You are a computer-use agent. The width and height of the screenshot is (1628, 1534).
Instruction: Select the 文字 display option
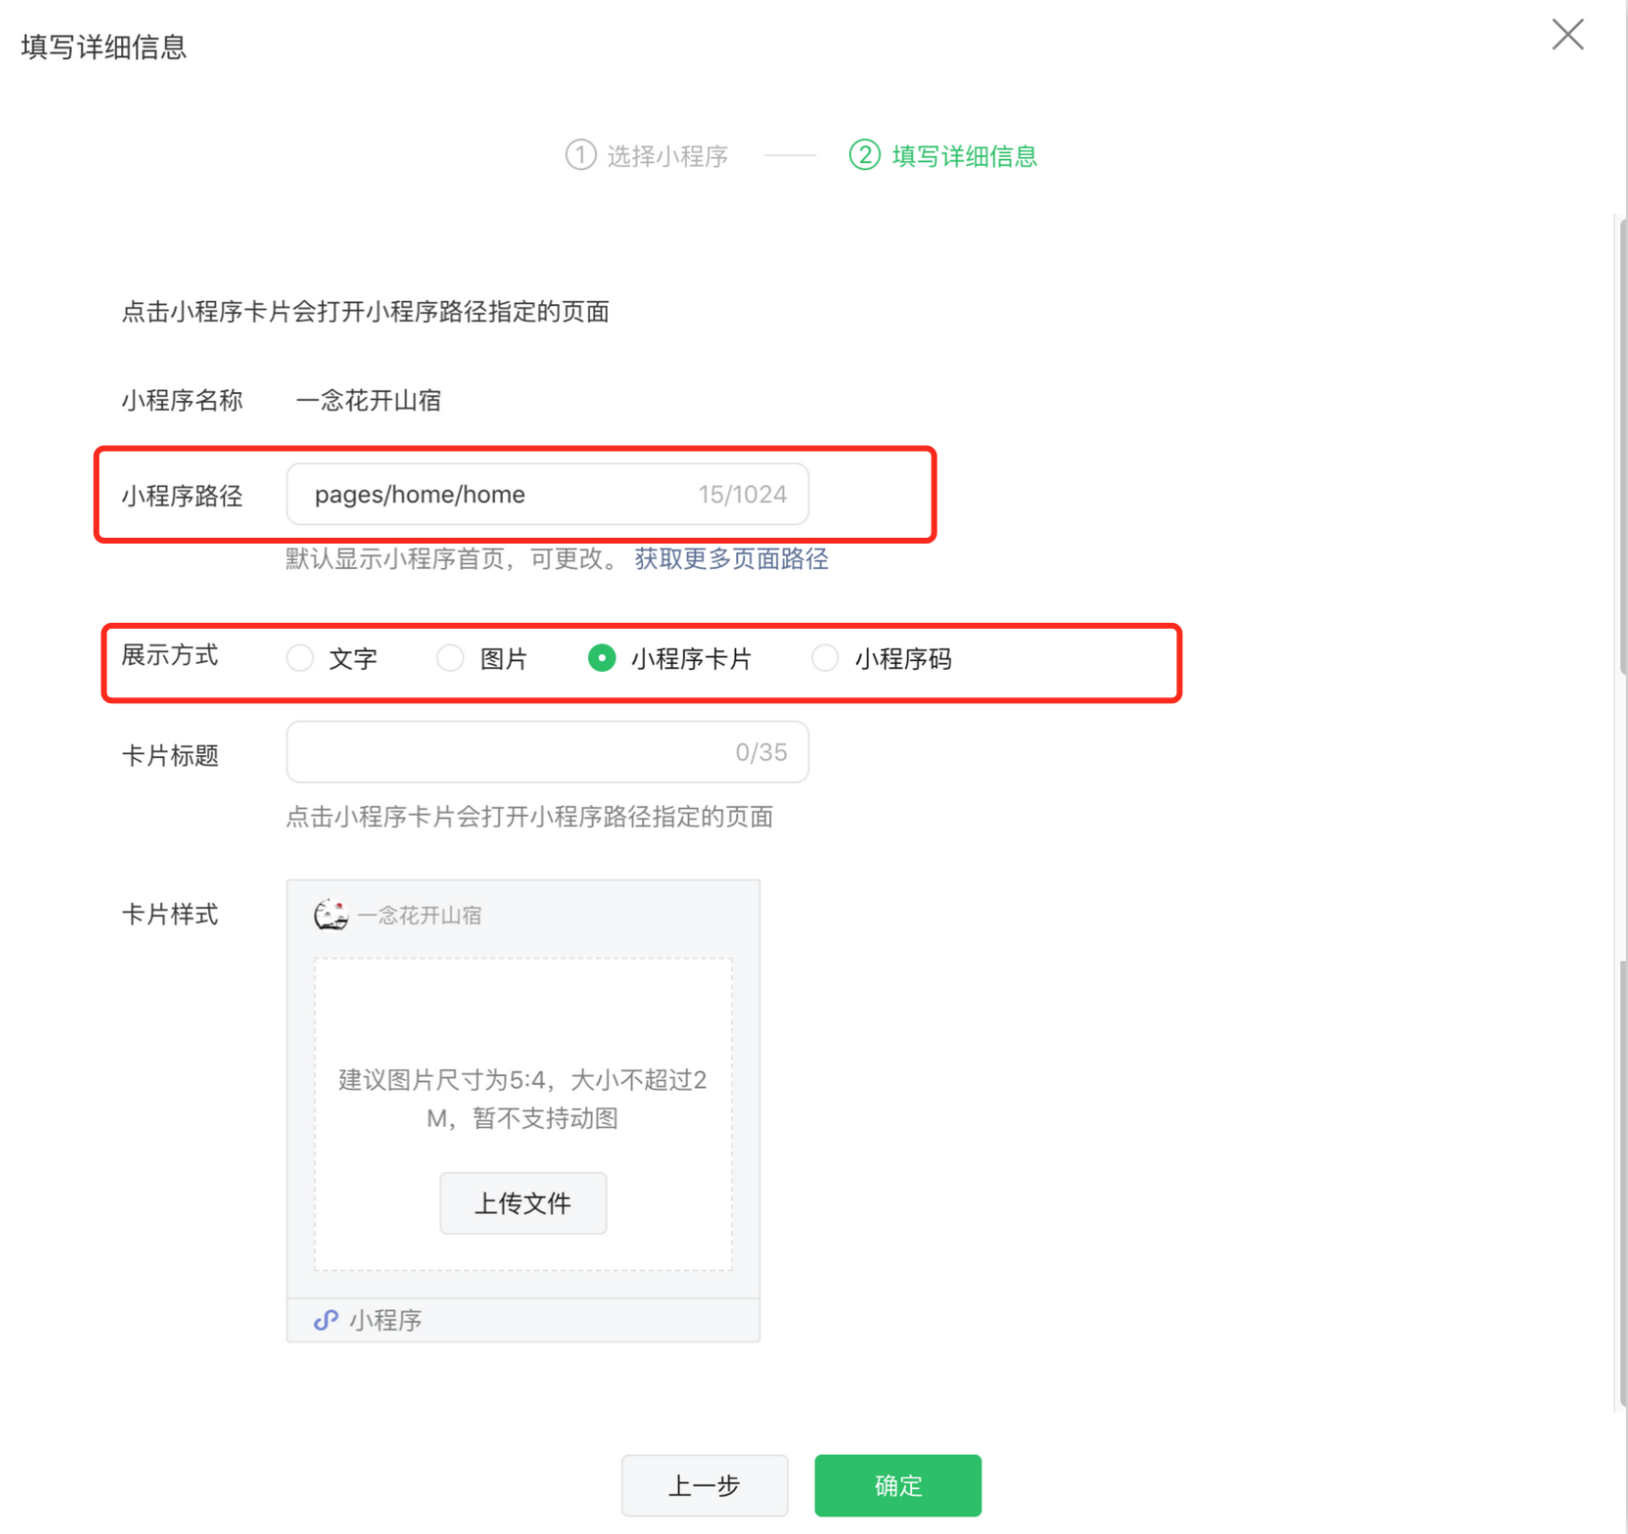point(332,659)
